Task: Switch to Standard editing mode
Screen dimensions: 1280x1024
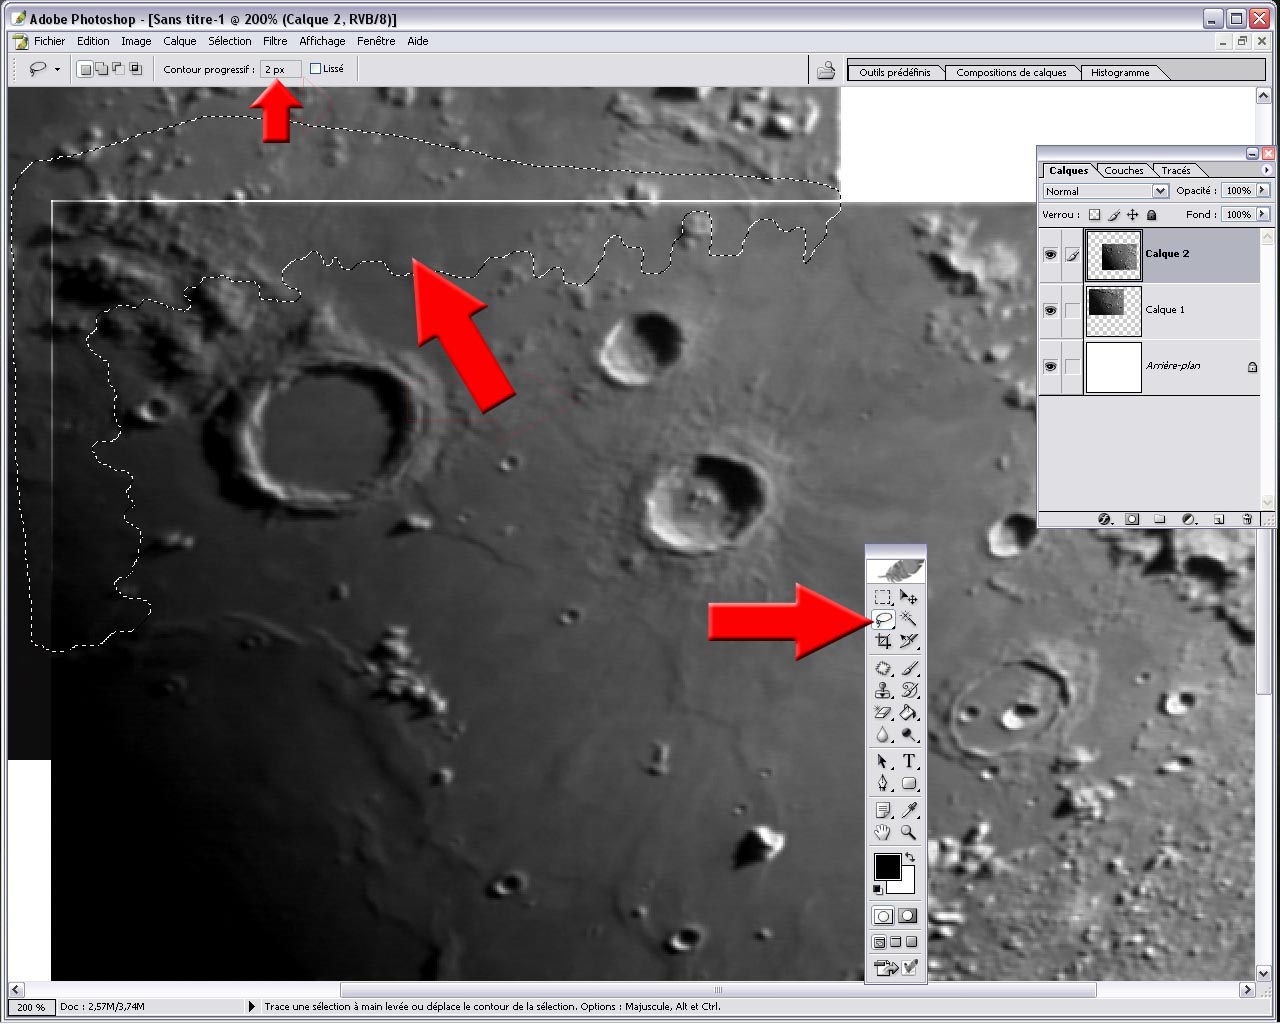Action: [x=884, y=916]
